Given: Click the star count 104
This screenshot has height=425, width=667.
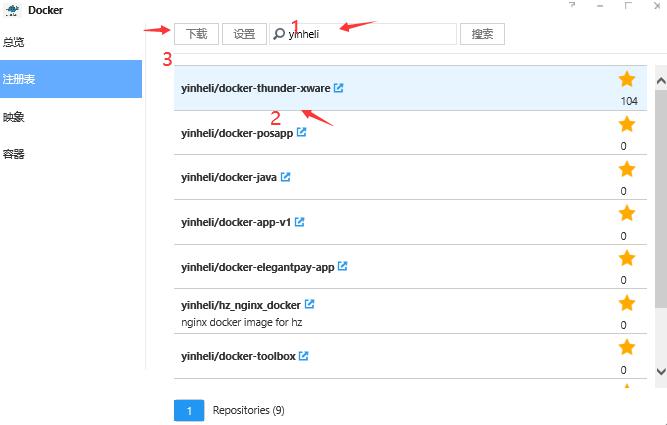Looking at the screenshot, I should point(629,101).
